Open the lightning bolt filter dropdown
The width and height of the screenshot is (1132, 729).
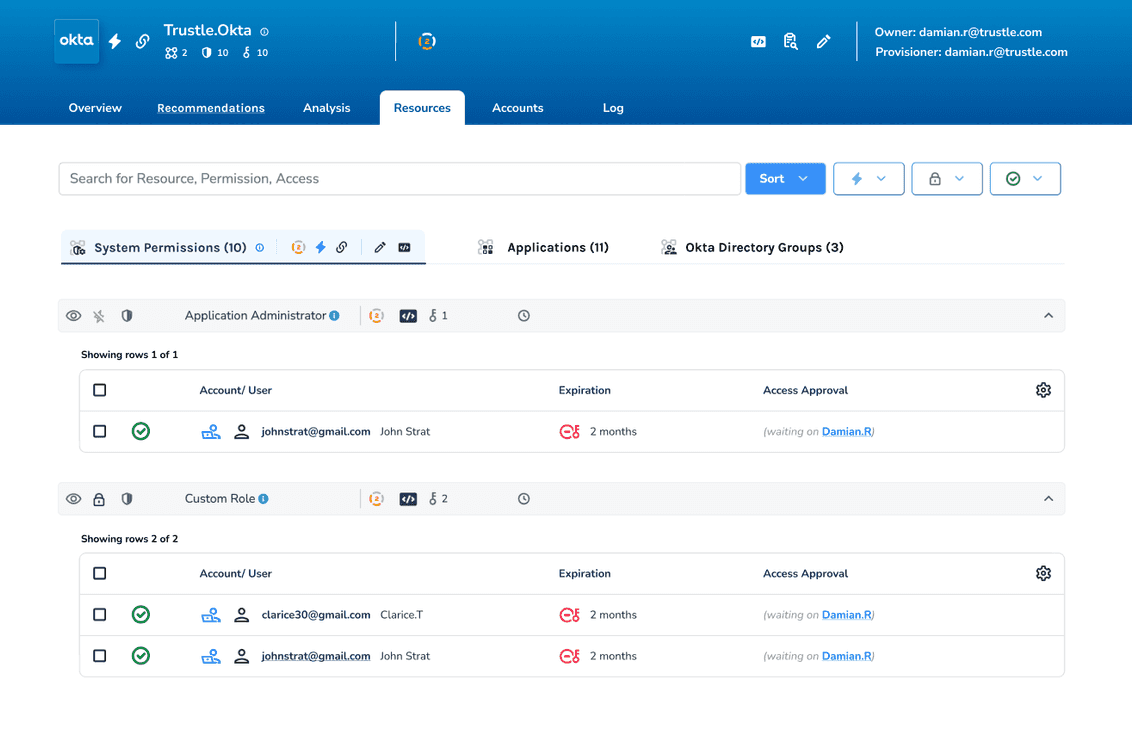tap(868, 179)
